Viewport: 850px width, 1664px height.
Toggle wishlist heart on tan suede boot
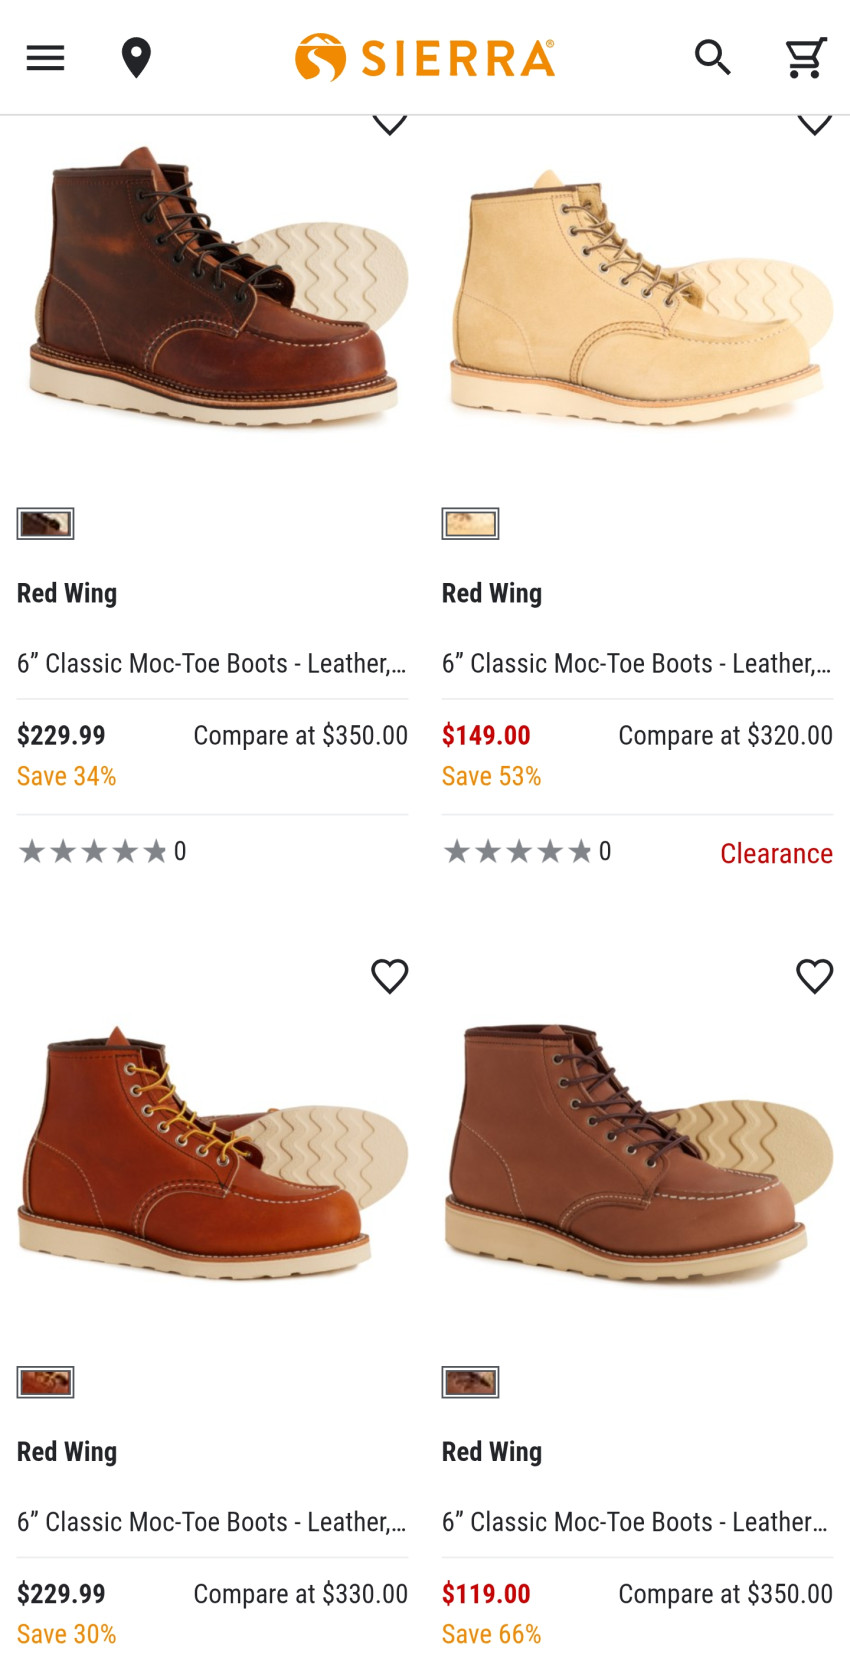pos(814,124)
